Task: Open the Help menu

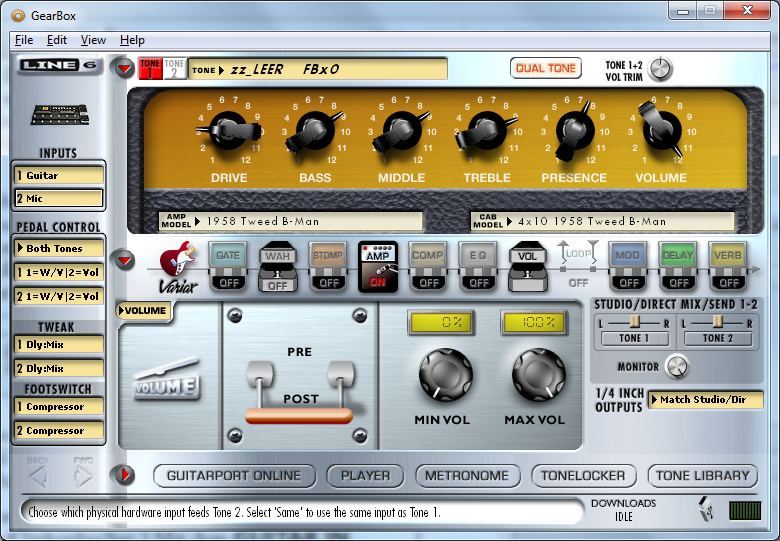Action: click(132, 40)
